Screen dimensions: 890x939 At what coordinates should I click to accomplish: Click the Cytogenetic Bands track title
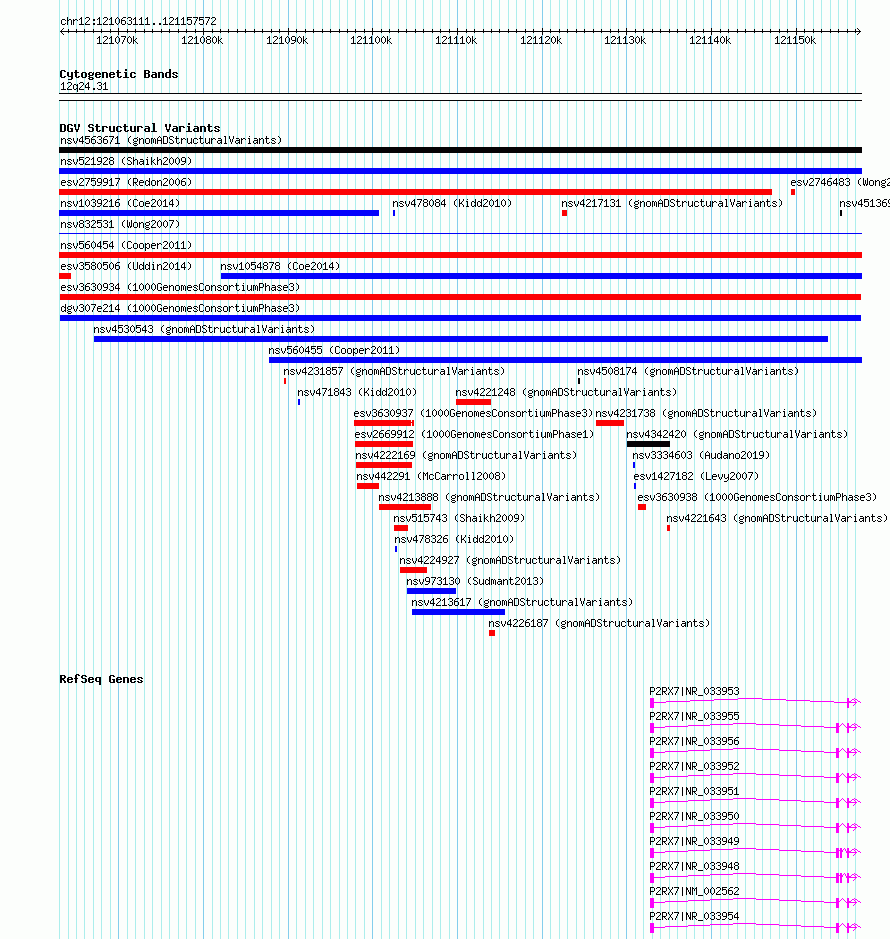click(119, 74)
